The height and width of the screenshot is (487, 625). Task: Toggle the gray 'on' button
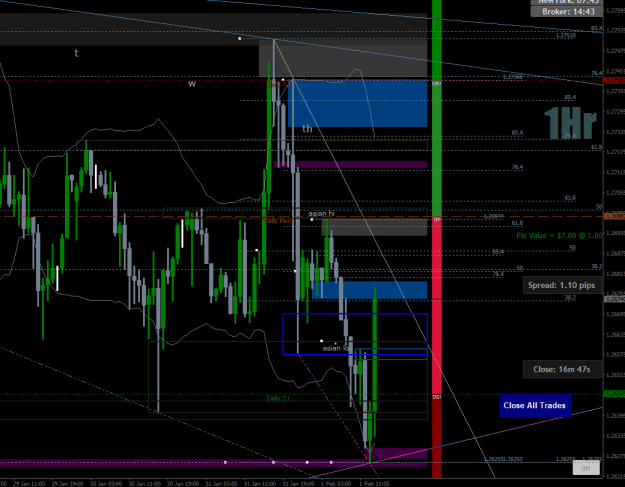(x=586, y=468)
